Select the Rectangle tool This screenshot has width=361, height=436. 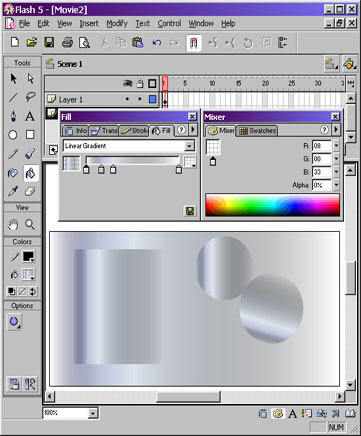30,135
